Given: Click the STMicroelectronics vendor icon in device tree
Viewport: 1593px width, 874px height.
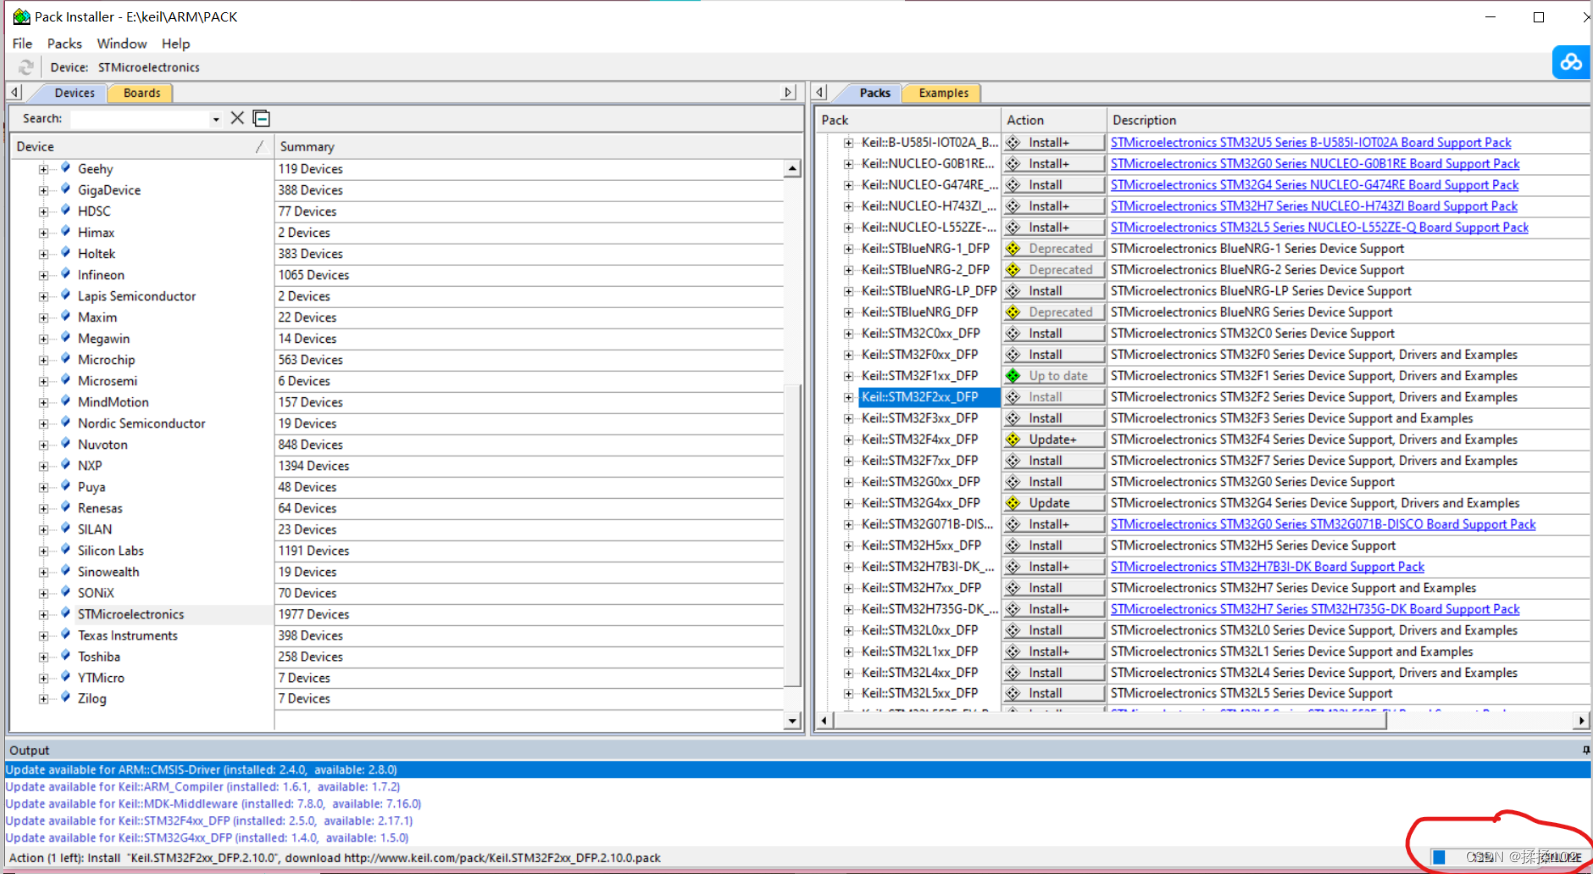Looking at the screenshot, I should tap(66, 614).
